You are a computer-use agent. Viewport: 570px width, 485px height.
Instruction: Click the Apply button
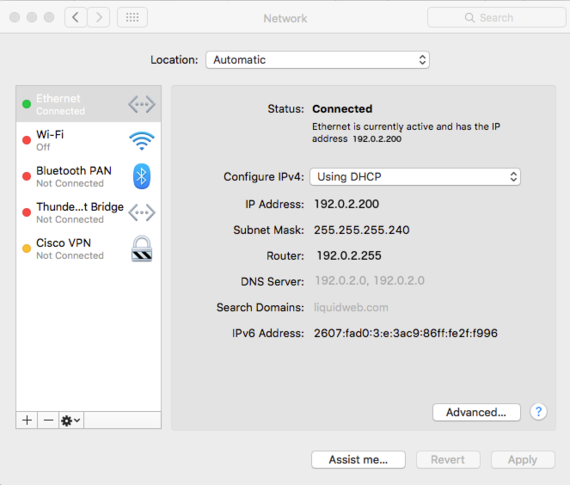(x=523, y=460)
